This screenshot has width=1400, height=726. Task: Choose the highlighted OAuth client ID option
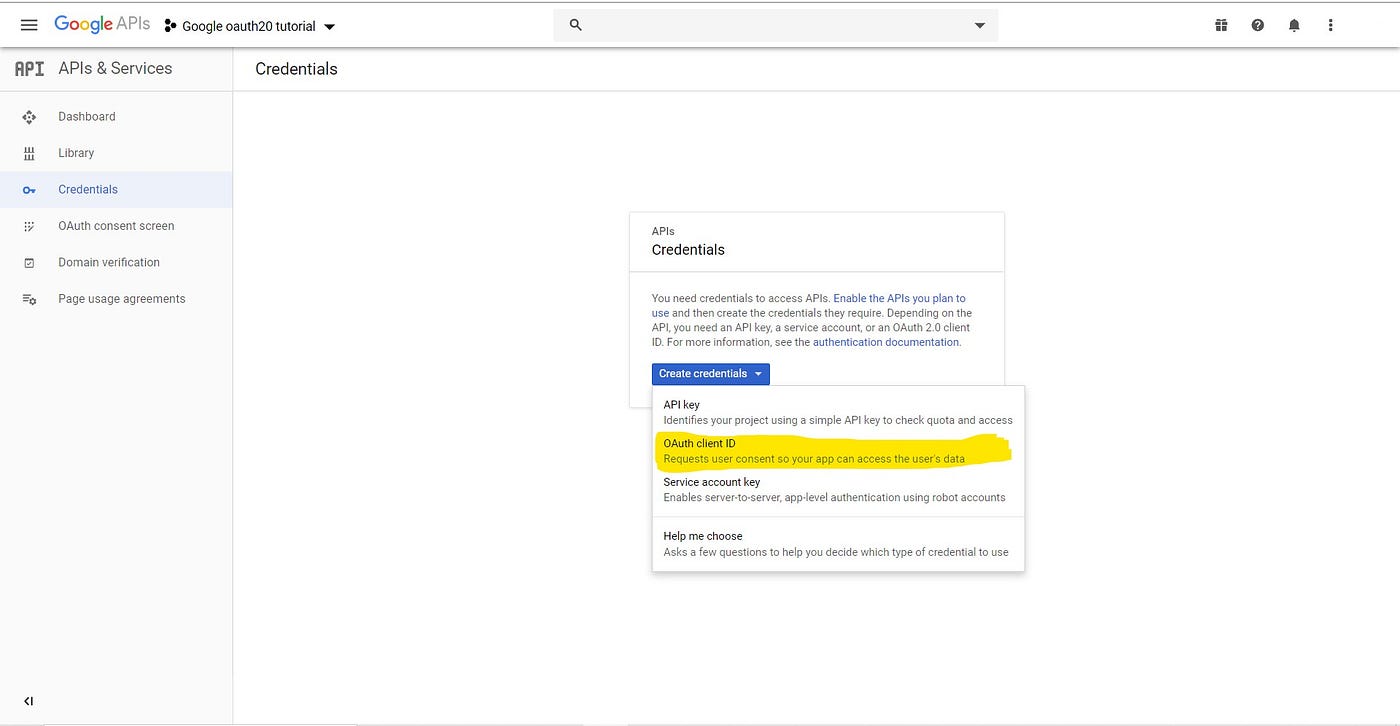(699, 443)
